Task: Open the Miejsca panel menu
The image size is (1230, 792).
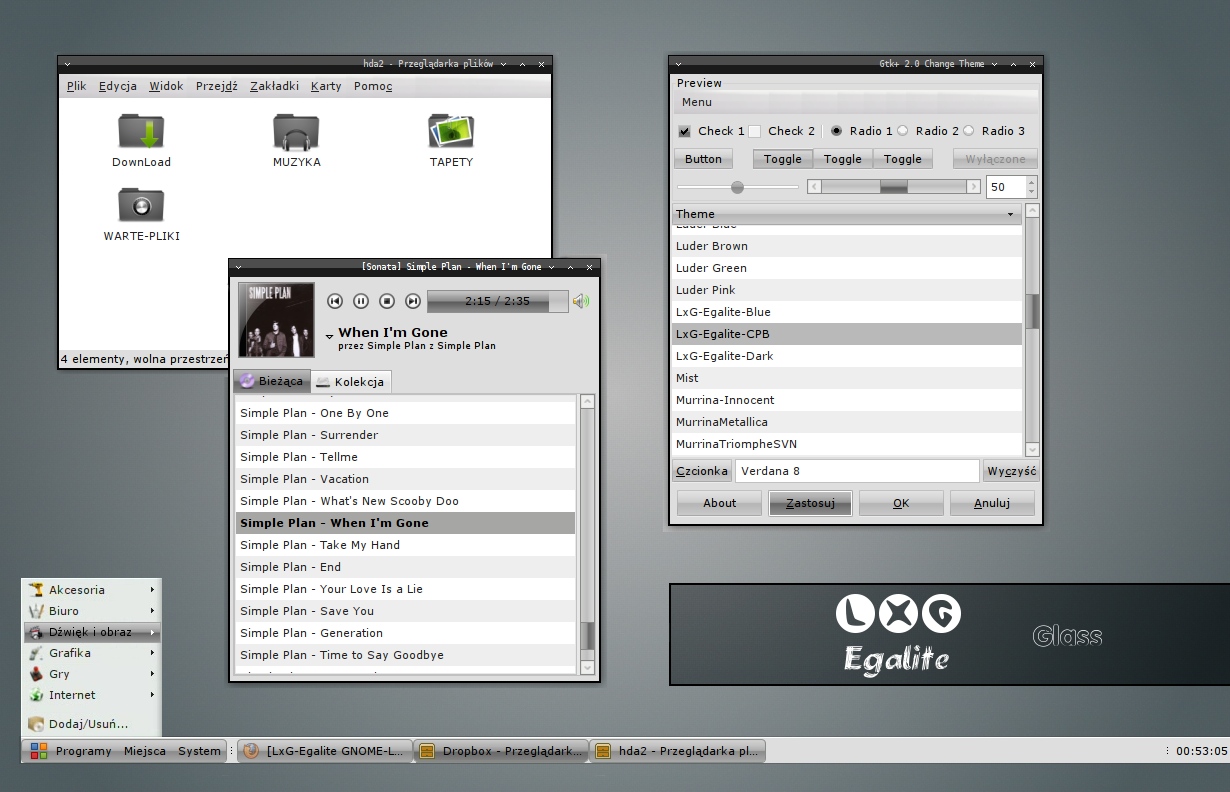Action: (x=145, y=751)
